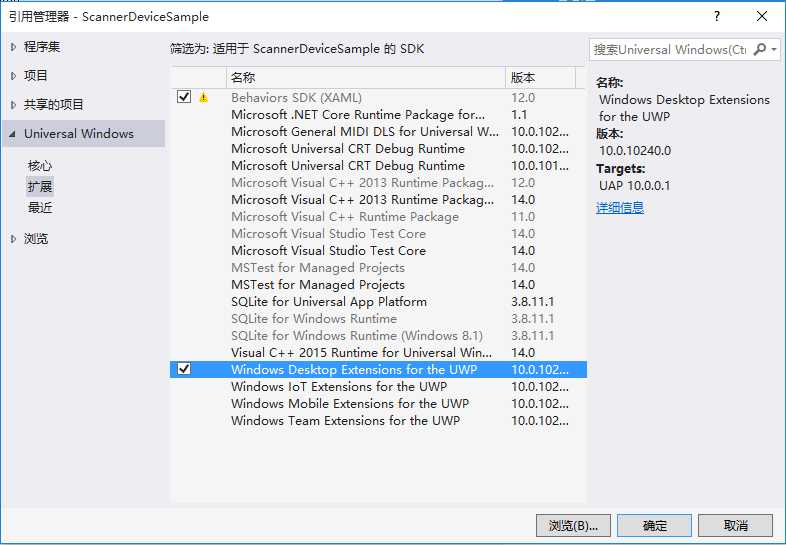This screenshot has width=786, height=545.
Task: Select the 扩展 category
Action: coord(40,187)
